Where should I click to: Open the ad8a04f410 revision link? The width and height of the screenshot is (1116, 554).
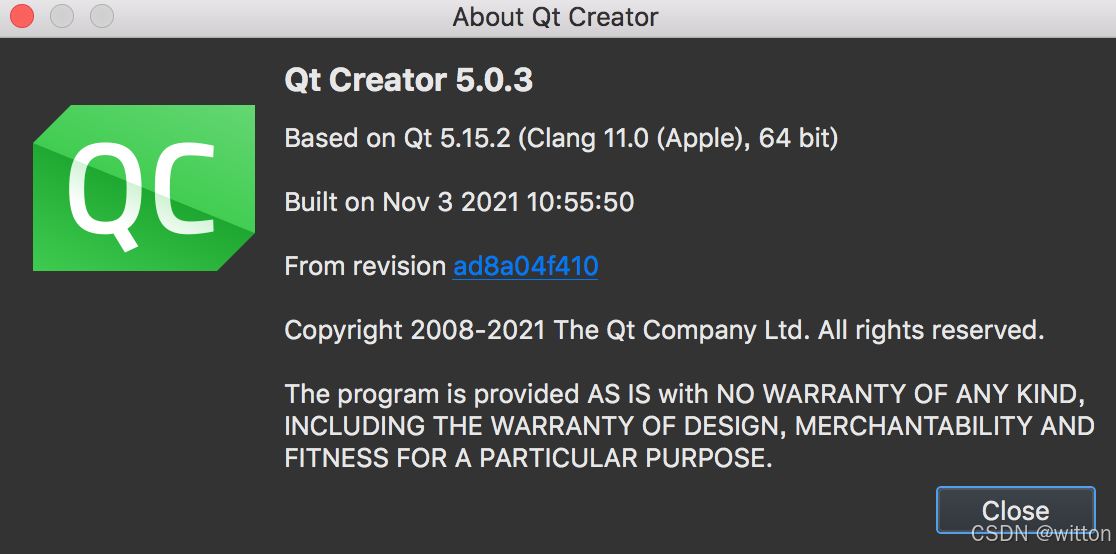coord(525,266)
